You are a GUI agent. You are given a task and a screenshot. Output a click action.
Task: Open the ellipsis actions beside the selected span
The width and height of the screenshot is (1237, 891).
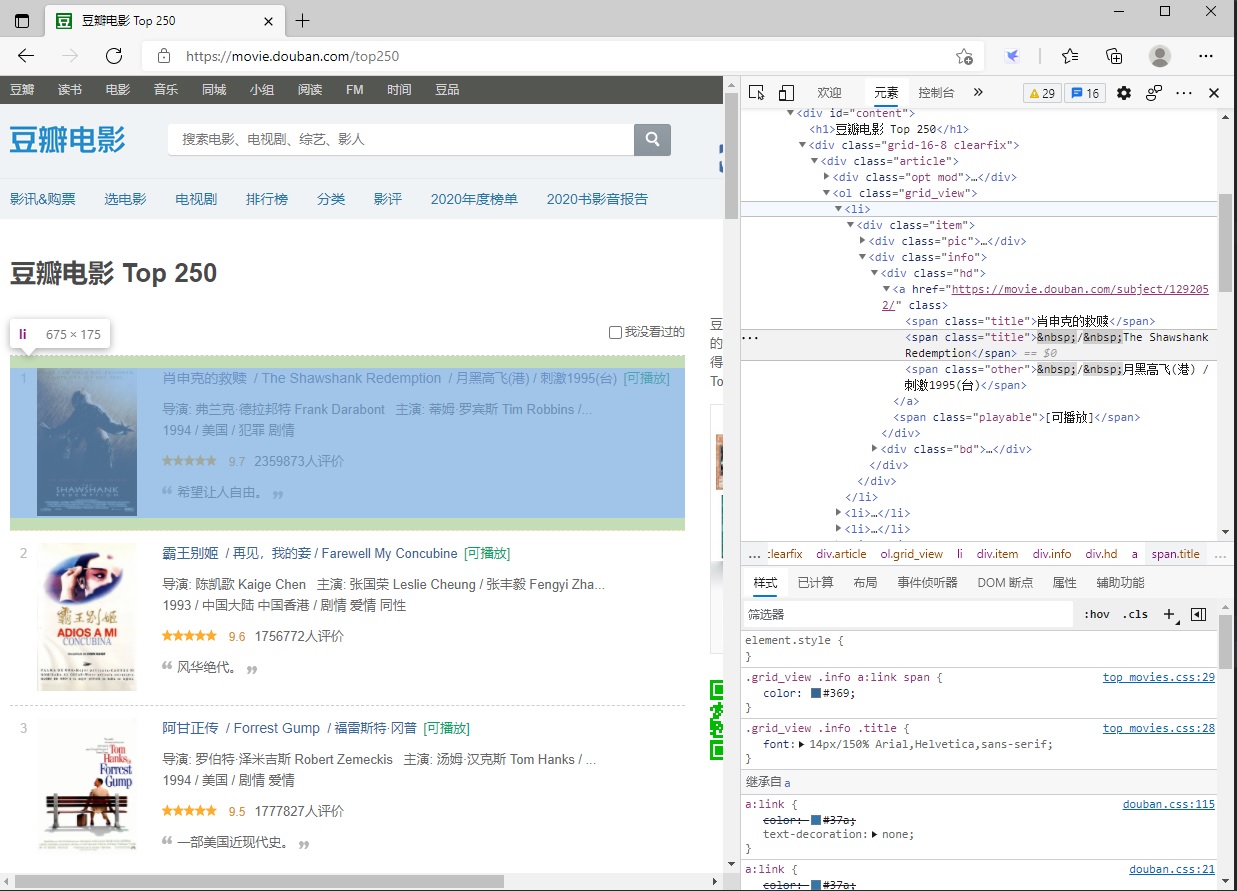[748, 338]
